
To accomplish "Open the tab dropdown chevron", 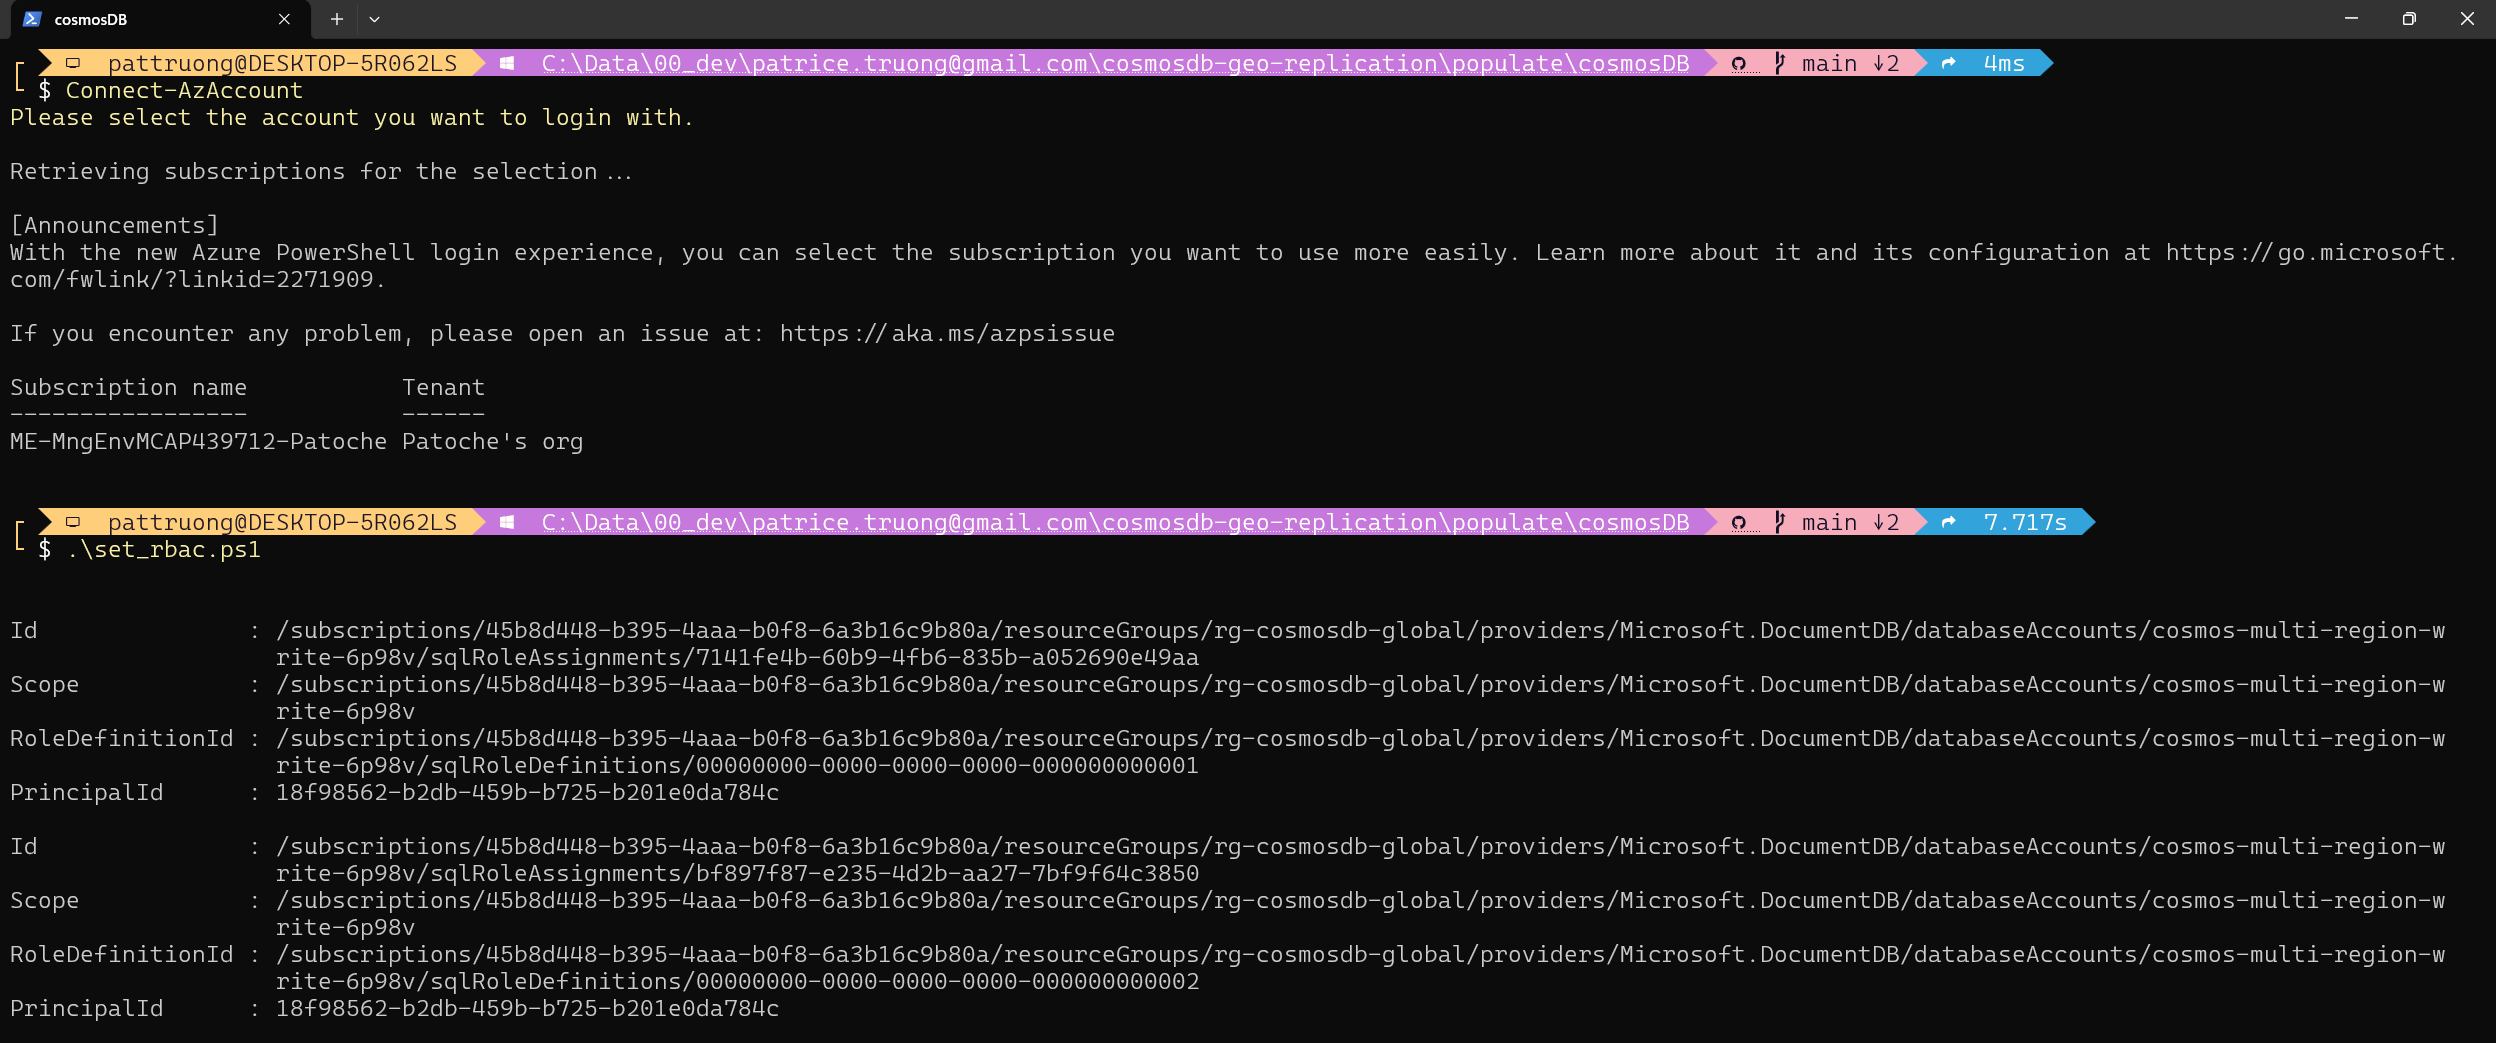I will (x=375, y=19).
